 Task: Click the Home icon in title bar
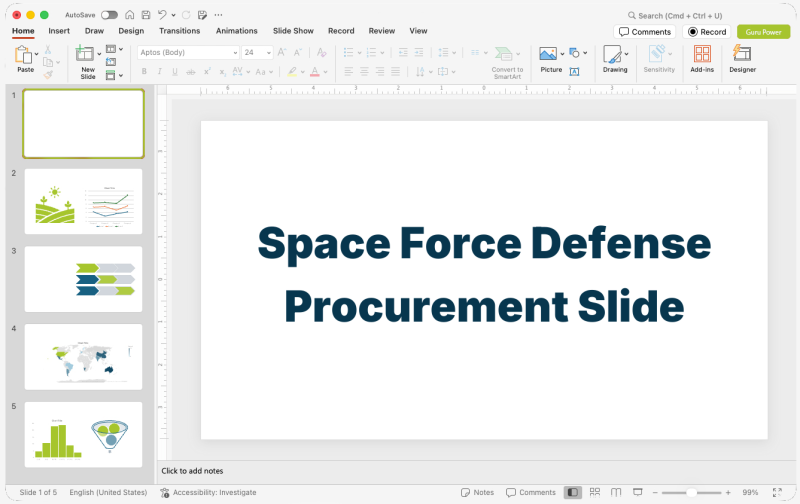[x=130, y=15]
